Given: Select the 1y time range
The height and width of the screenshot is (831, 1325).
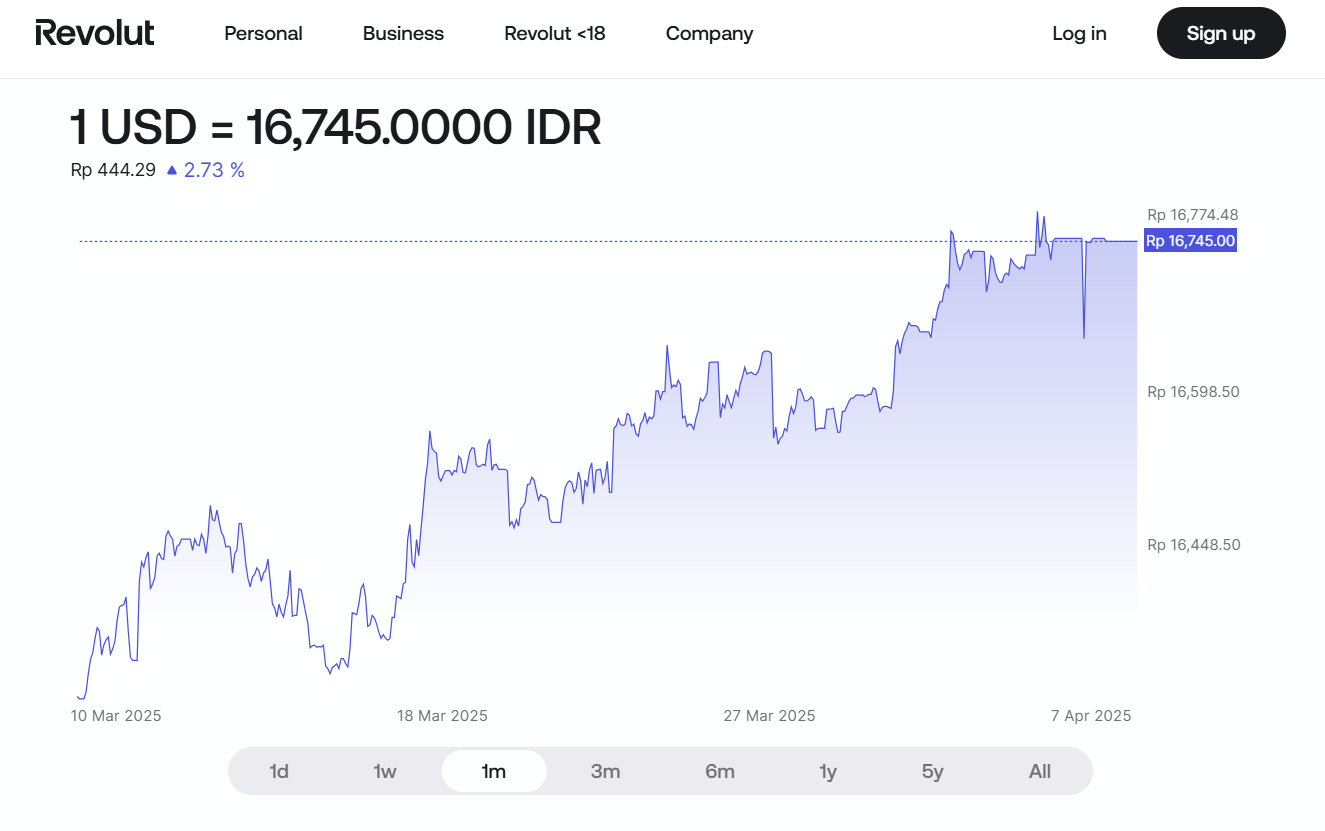Looking at the screenshot, I should [828, 771].
